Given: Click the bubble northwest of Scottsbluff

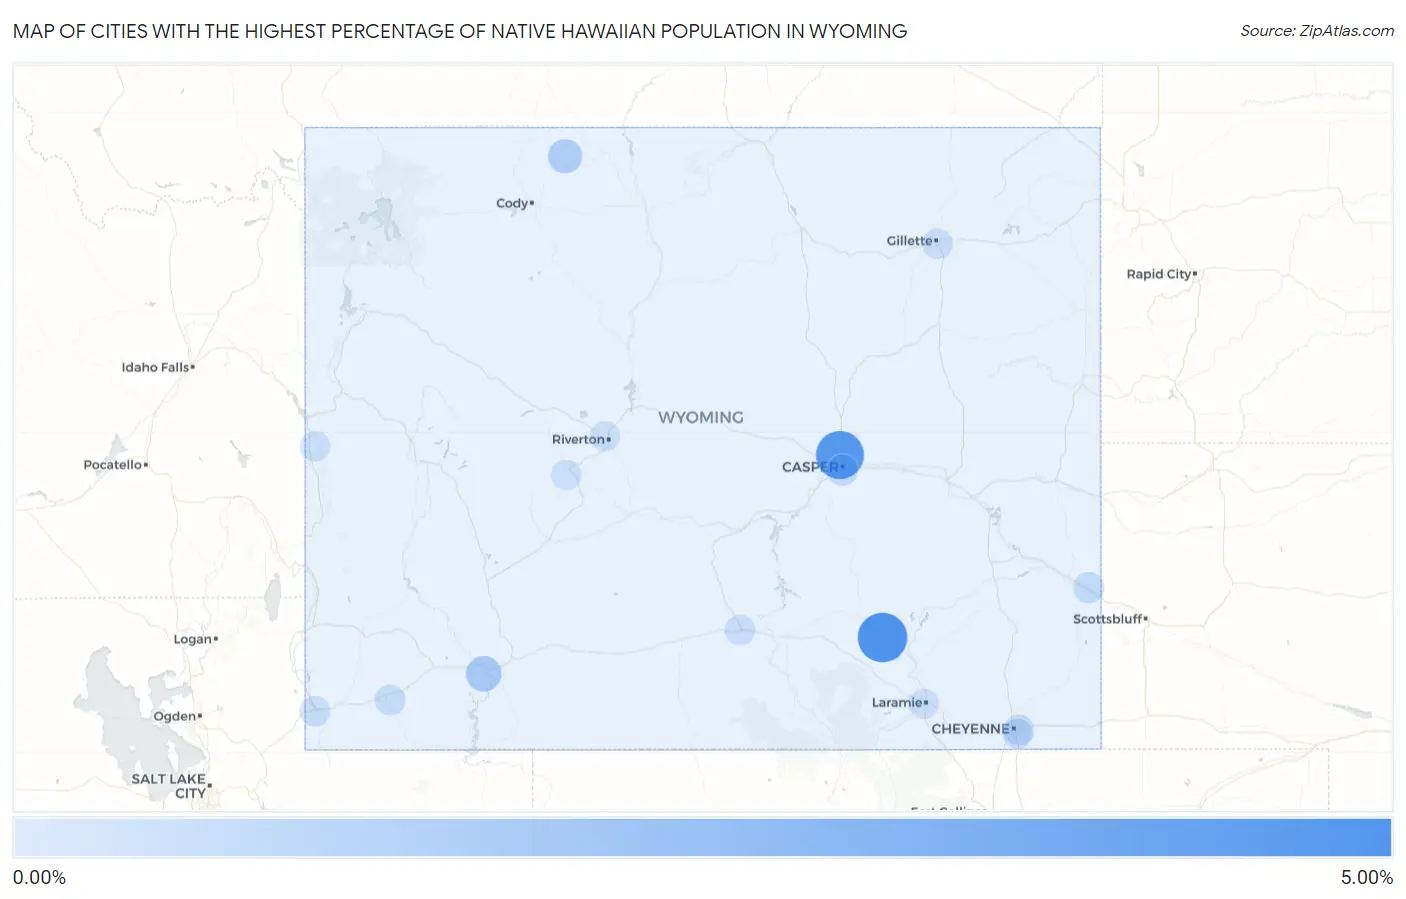Looking at the screenshot, I should pyautogui.click(x=1088, y=587).
